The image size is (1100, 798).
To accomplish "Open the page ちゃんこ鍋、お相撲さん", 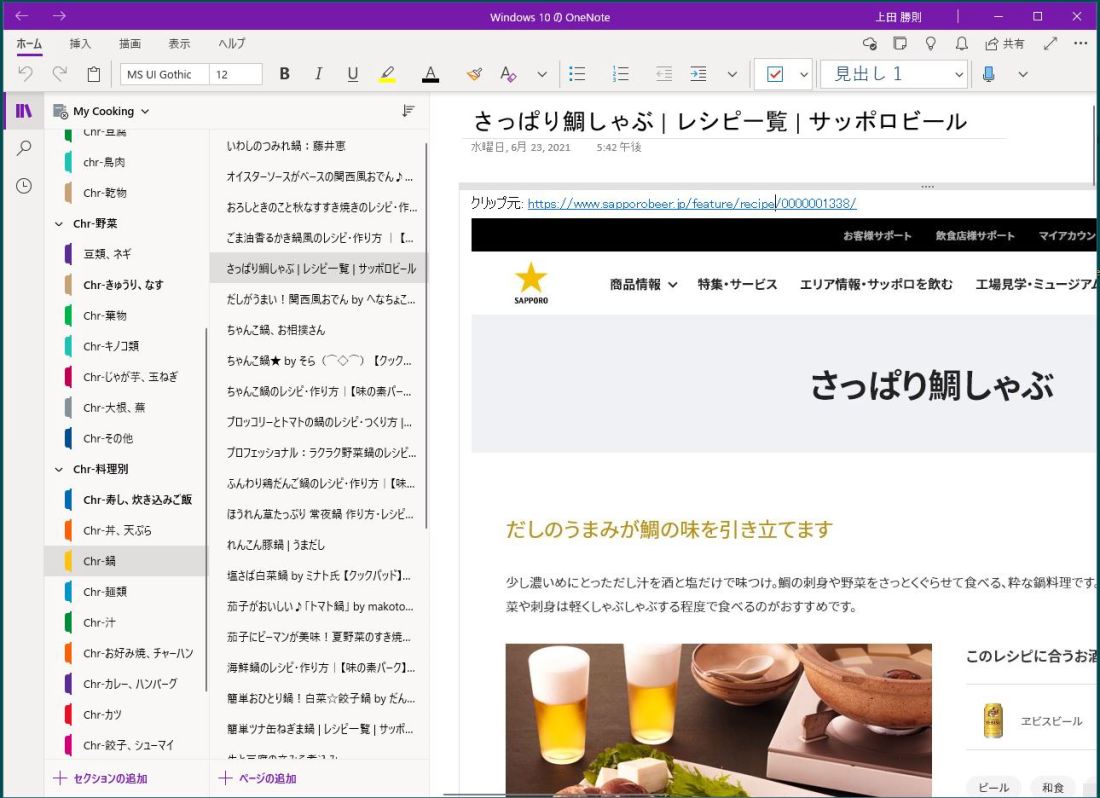I will (318, 330).
